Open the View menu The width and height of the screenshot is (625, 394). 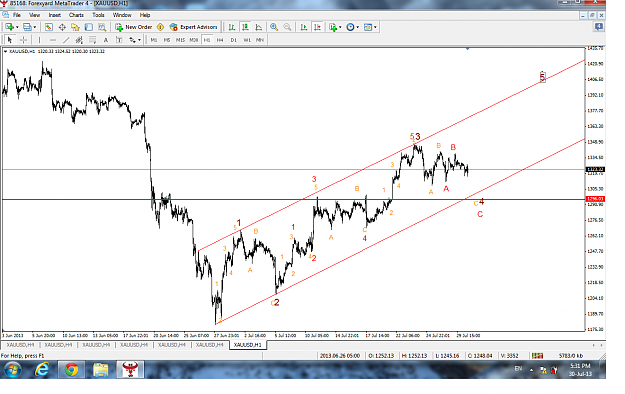[34, 15]
